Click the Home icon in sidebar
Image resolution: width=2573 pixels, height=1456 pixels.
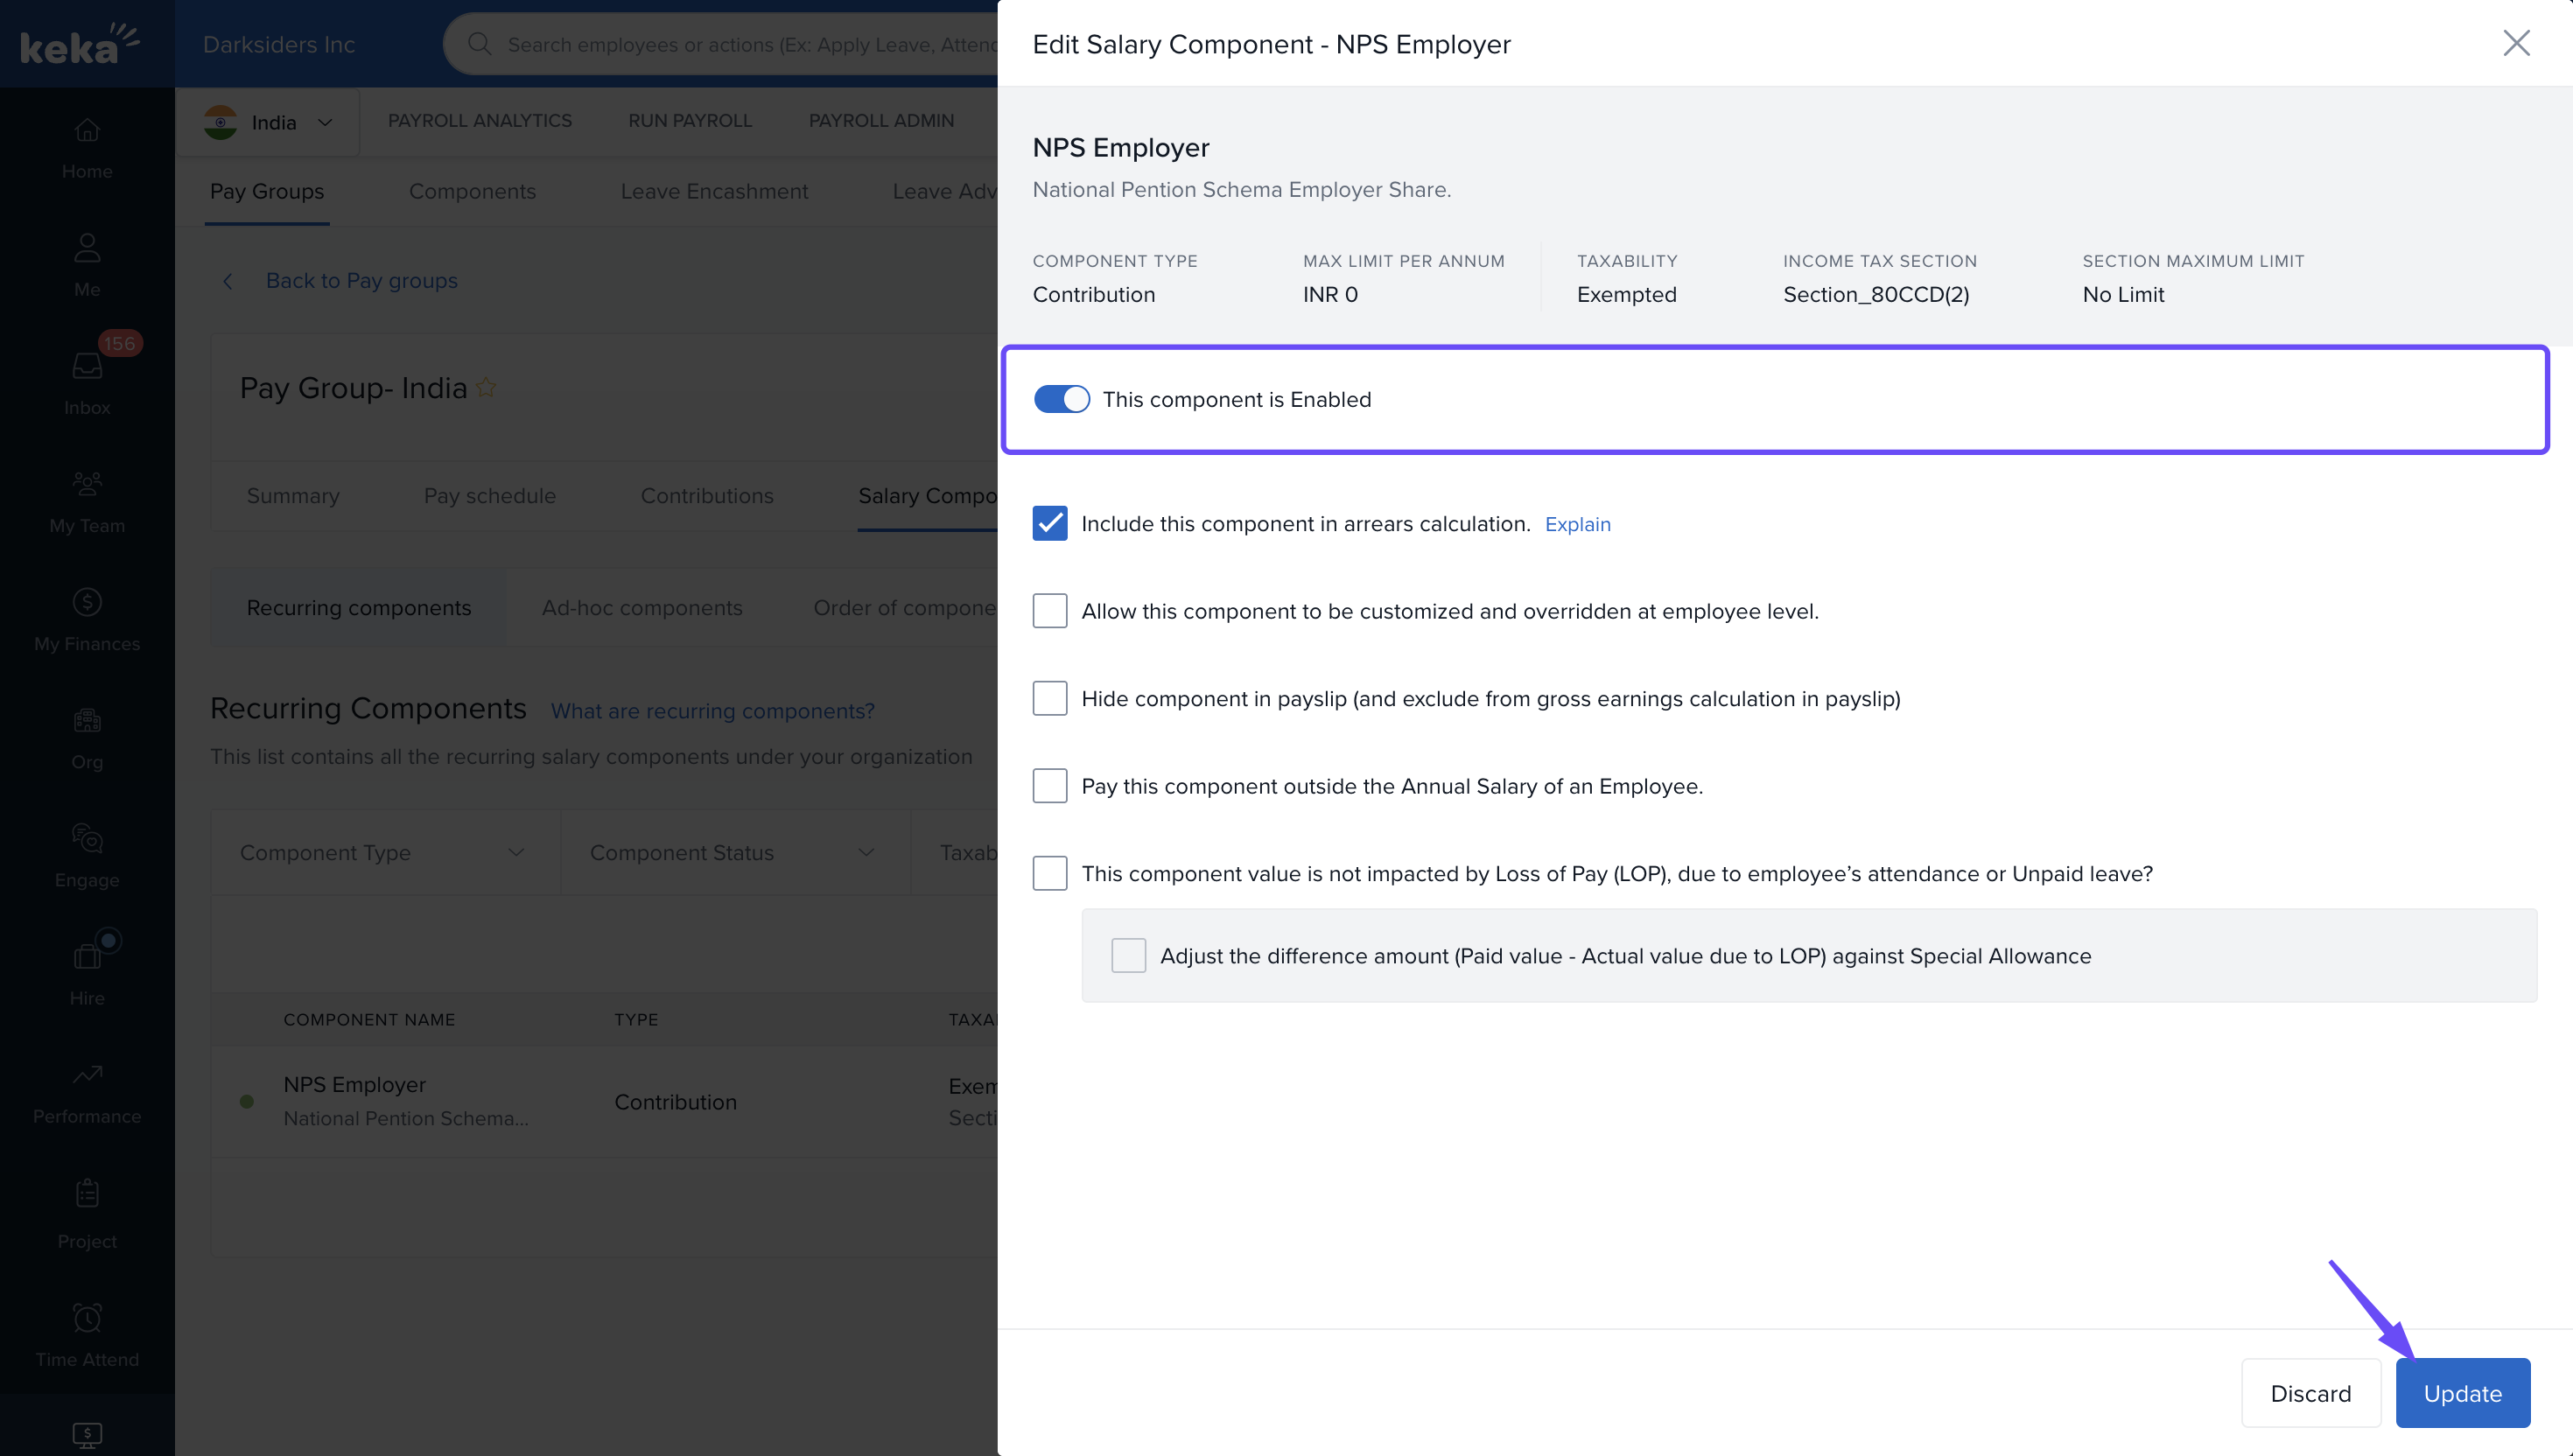87,131
